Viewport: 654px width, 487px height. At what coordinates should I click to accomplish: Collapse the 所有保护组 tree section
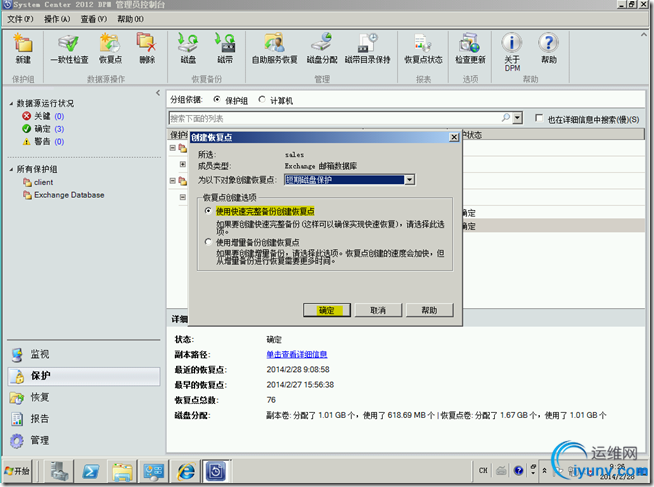coord(11,169)
